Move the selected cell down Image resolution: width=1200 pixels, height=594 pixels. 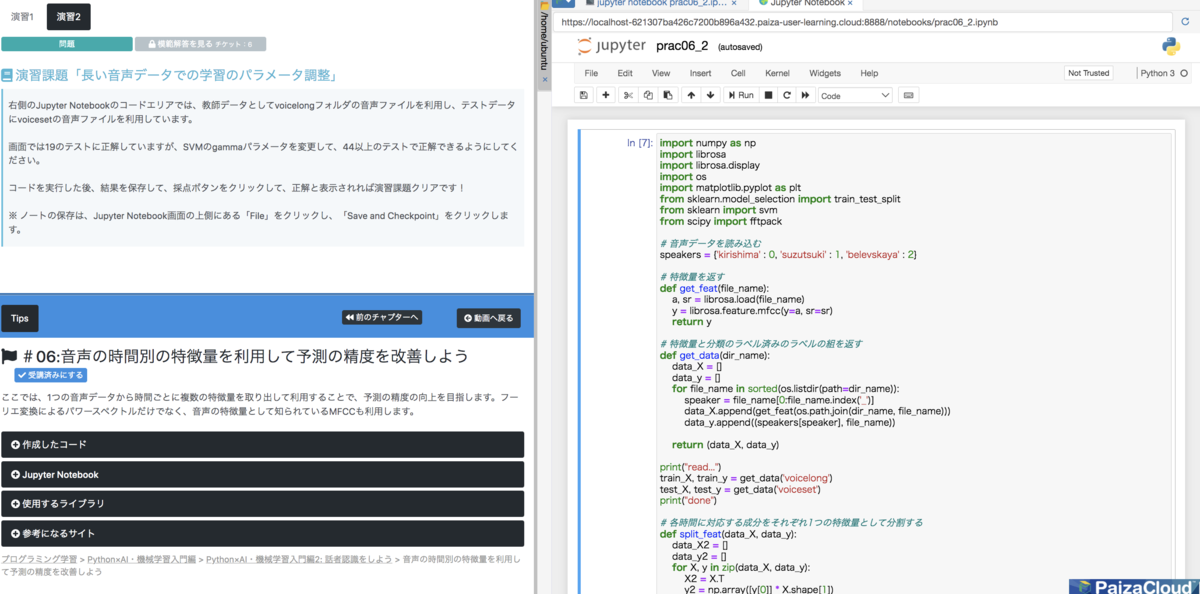710,95
